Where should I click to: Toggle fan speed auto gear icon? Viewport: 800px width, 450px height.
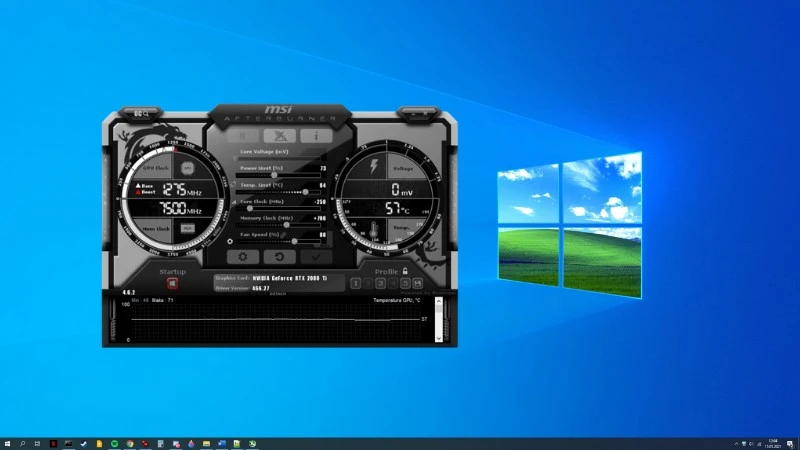click(230, 241)
